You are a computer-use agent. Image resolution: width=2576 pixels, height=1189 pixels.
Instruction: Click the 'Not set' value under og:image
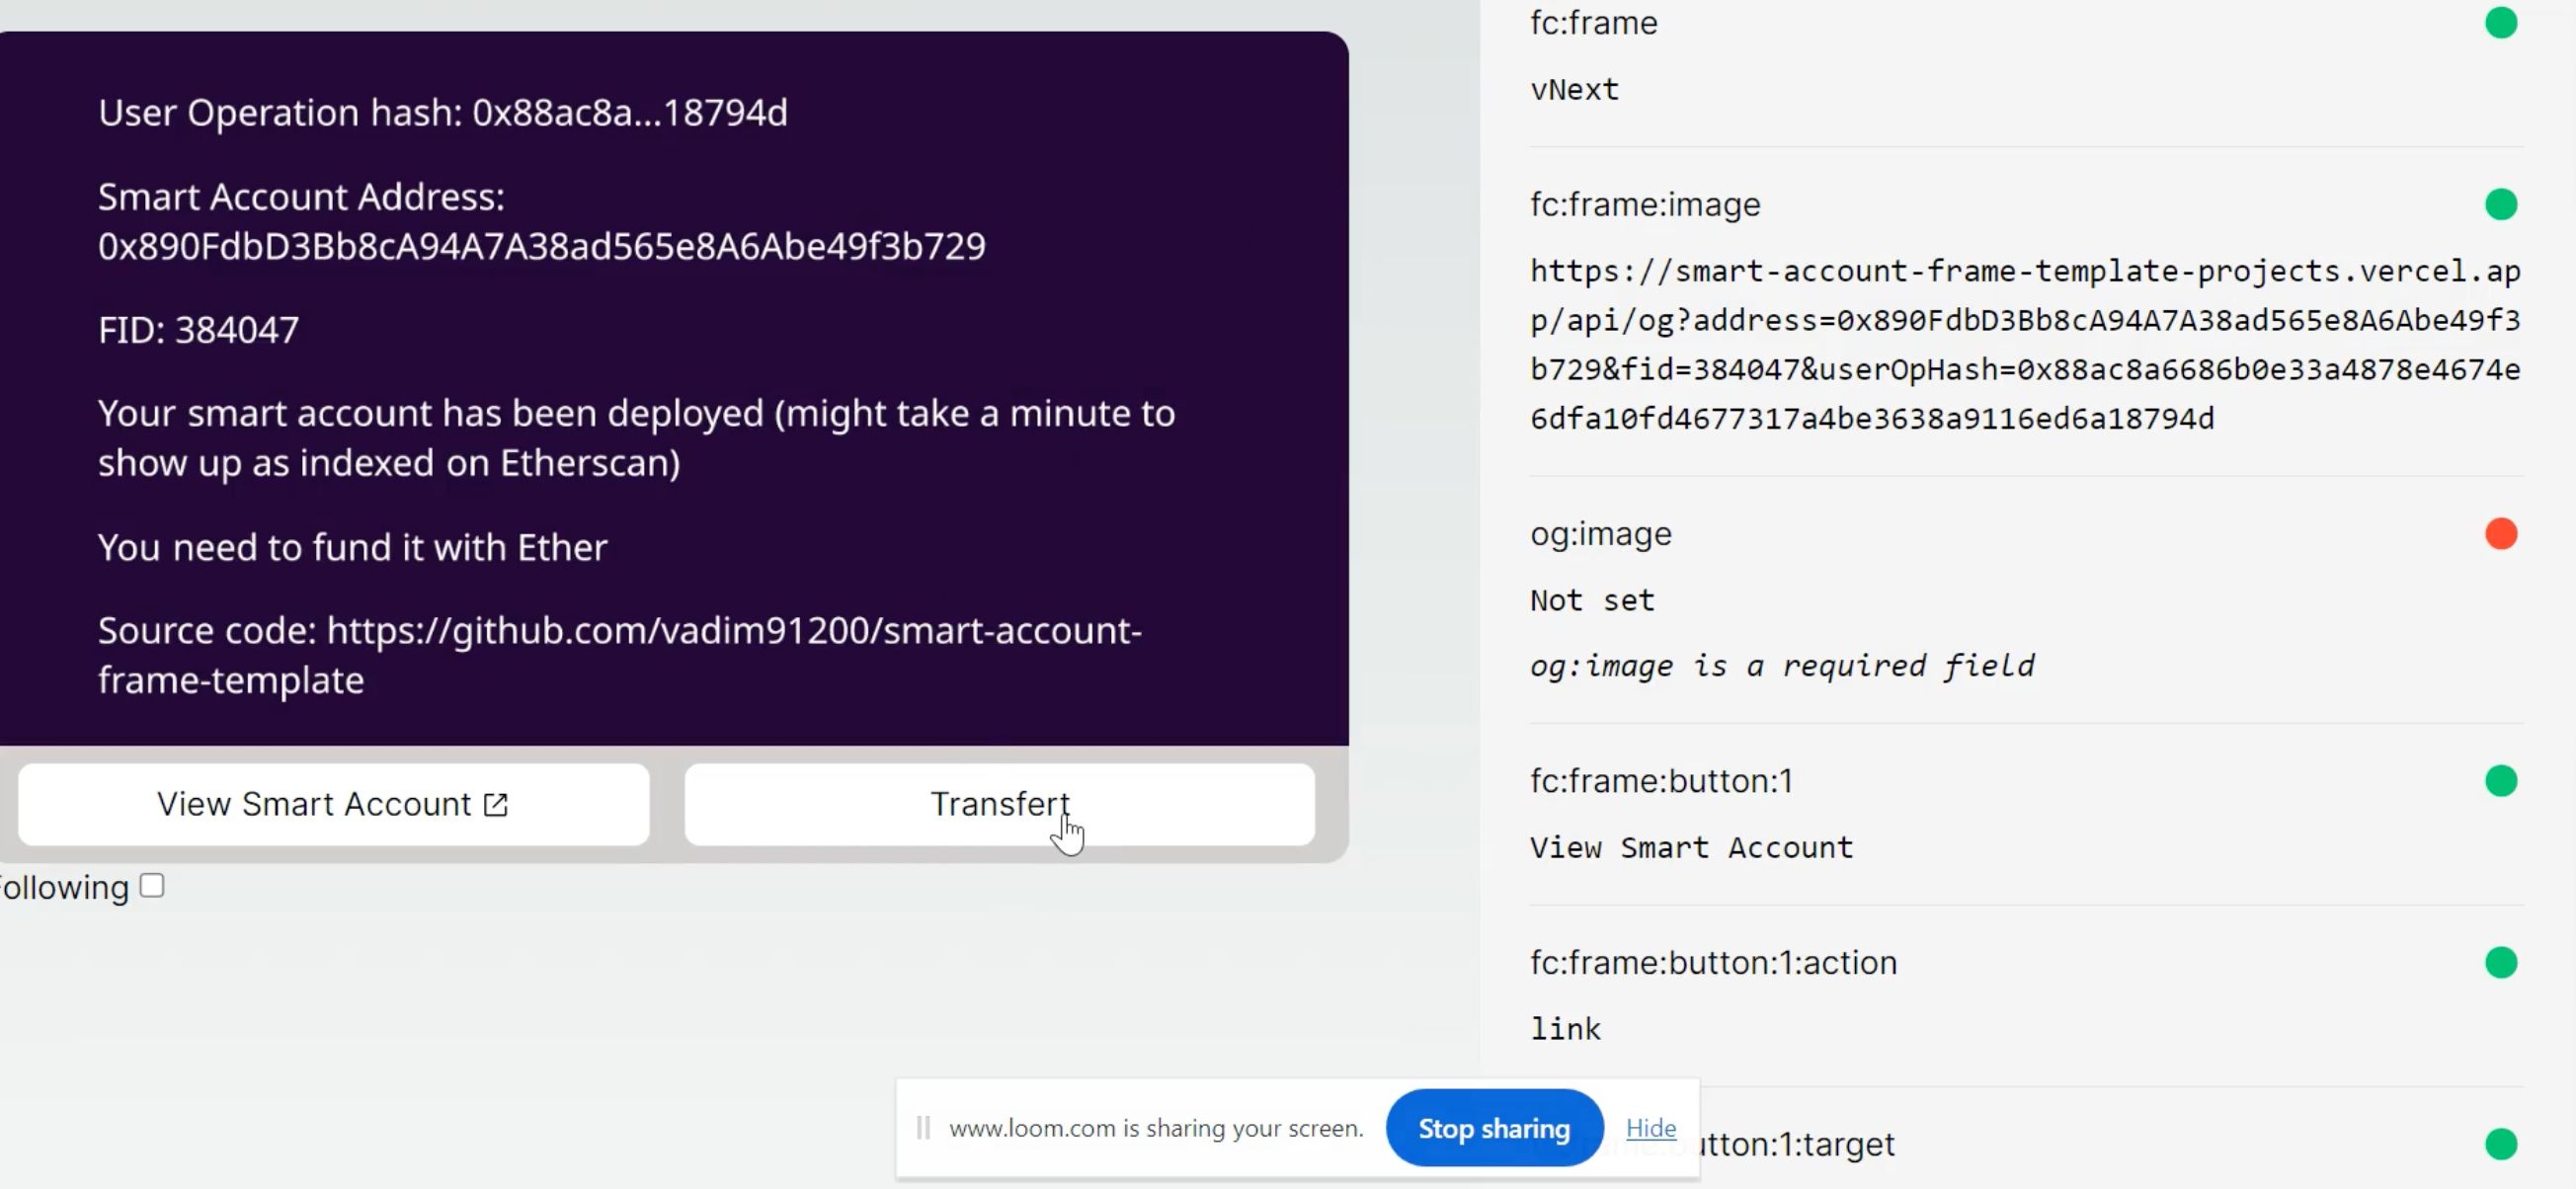tap(1592, 600)
